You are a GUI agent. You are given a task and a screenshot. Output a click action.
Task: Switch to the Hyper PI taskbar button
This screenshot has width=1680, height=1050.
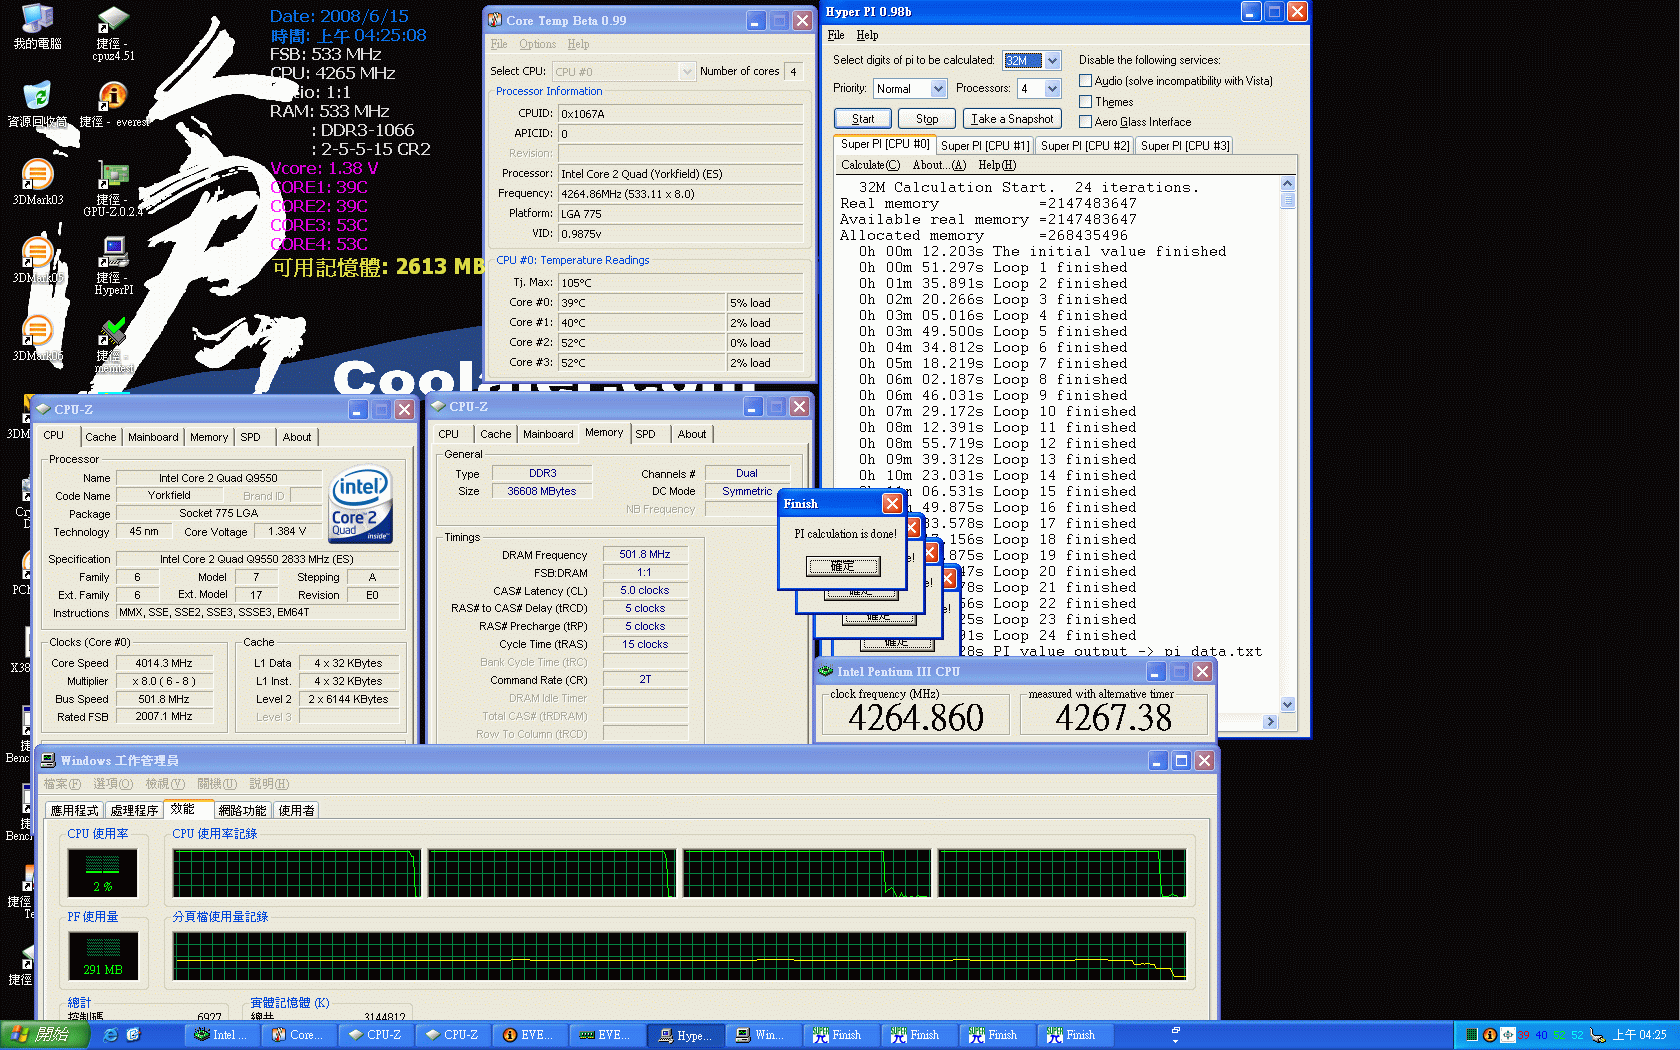[x=685, y=1035]
